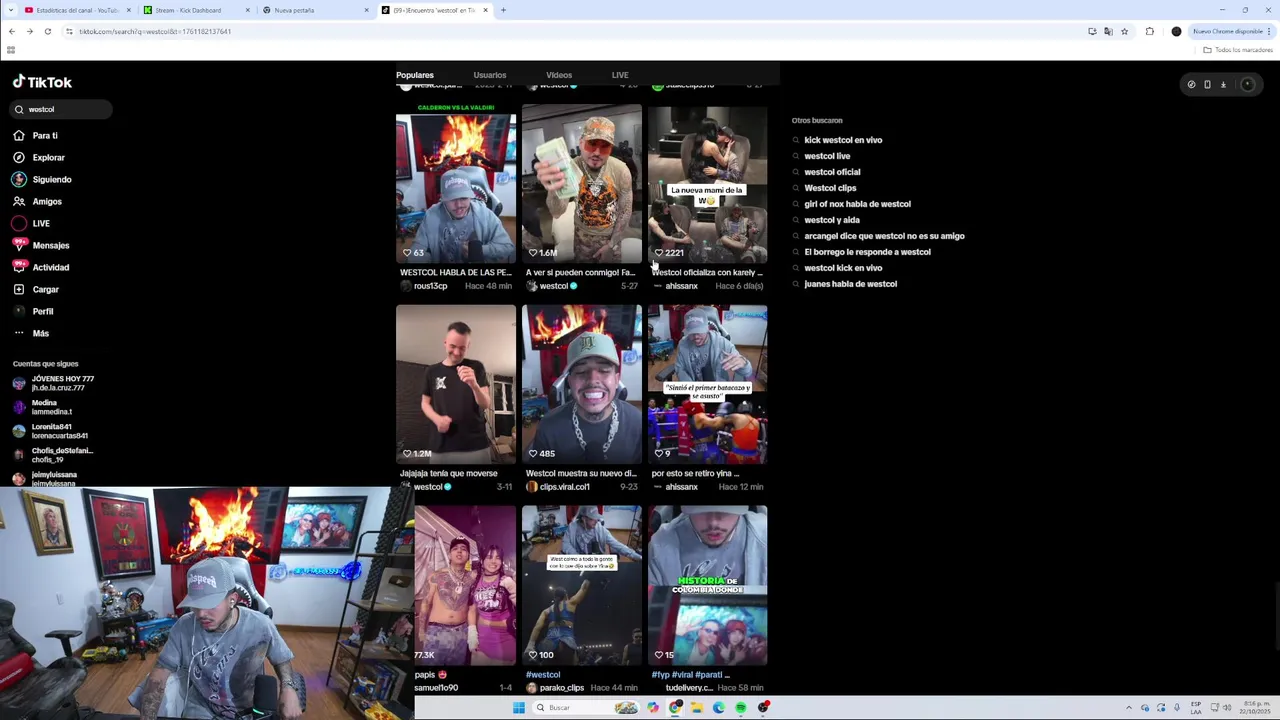
Task: Open Chrome extensions puzzle icon
Action: tap(1149, 31)
